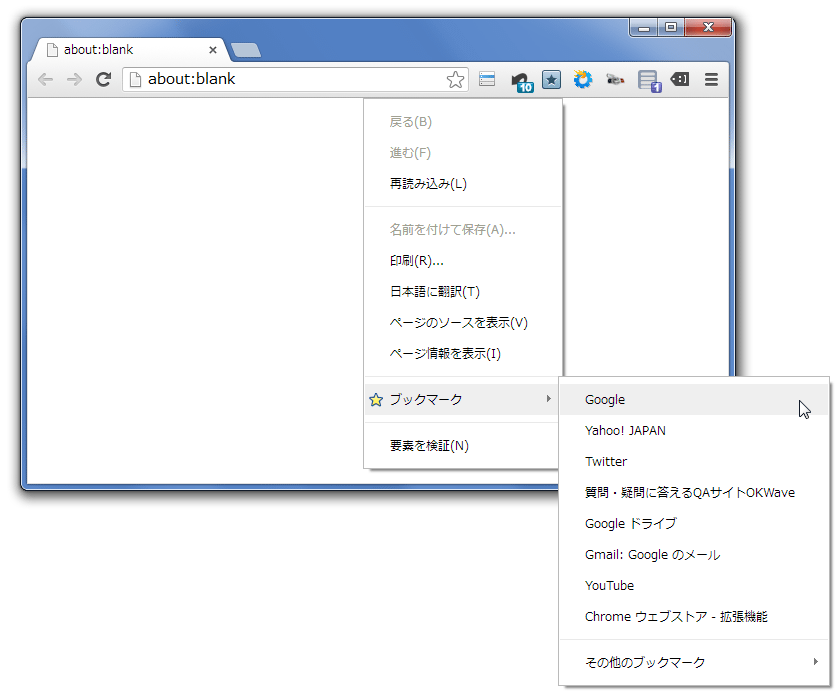The width and height of the screenshot is (839, 696).
Task: Open the extension icon with the 10 badge
Action: (x=522, y=82)
